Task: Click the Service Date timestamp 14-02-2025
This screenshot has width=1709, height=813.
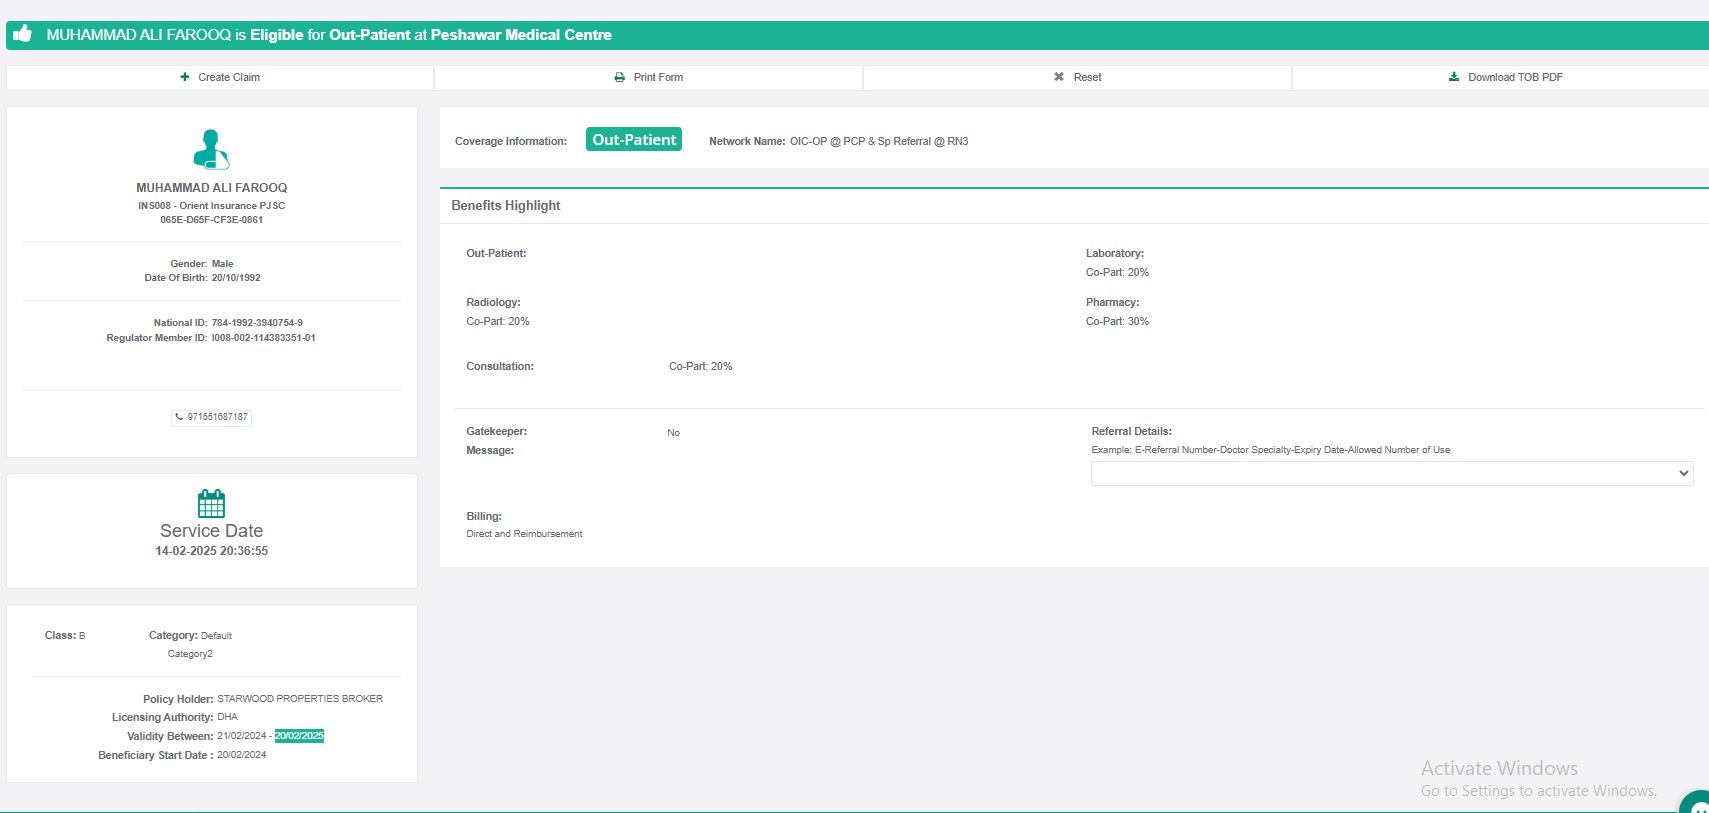Action: coord(212,551)
